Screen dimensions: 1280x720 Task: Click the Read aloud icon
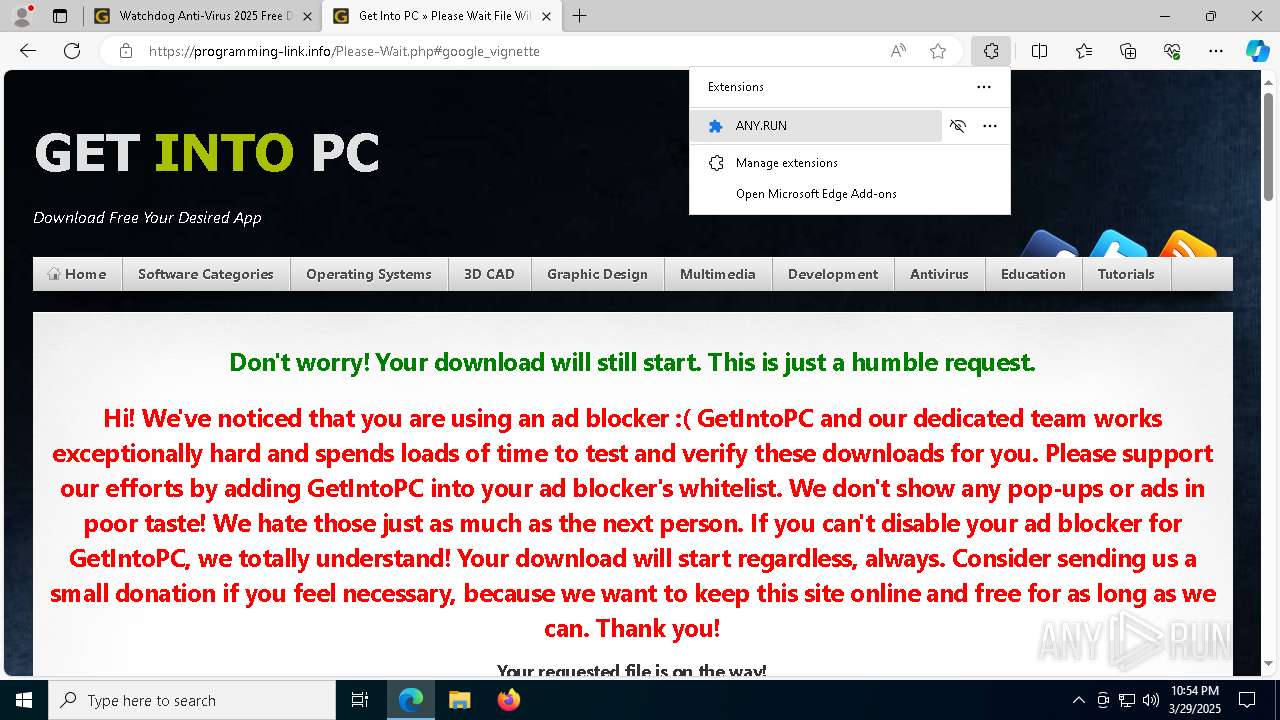[898, 51]
